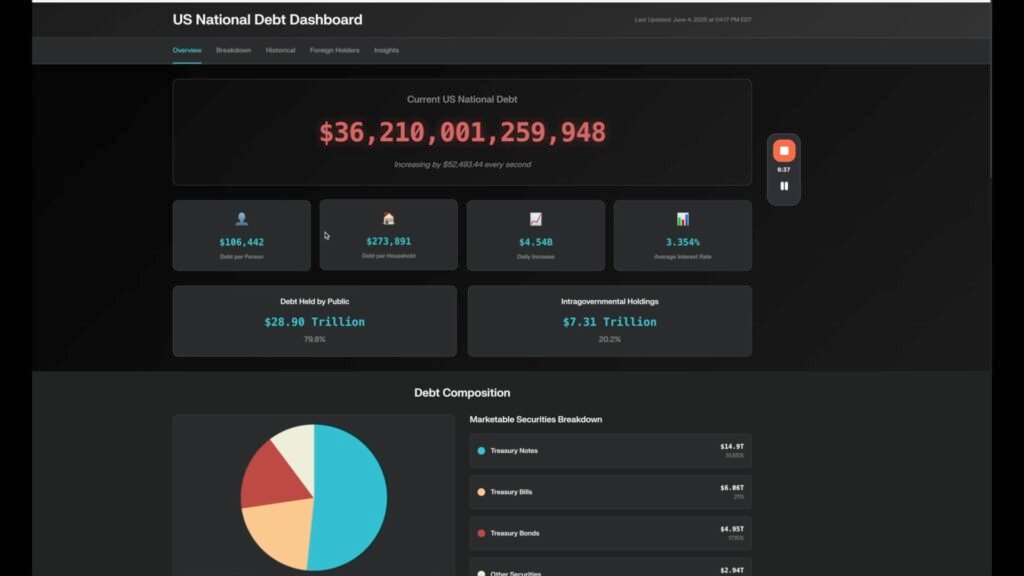Stop the screen recording with orange button
The height and width of the screenshot is (576, 1024).
click(x=784, y=151)
